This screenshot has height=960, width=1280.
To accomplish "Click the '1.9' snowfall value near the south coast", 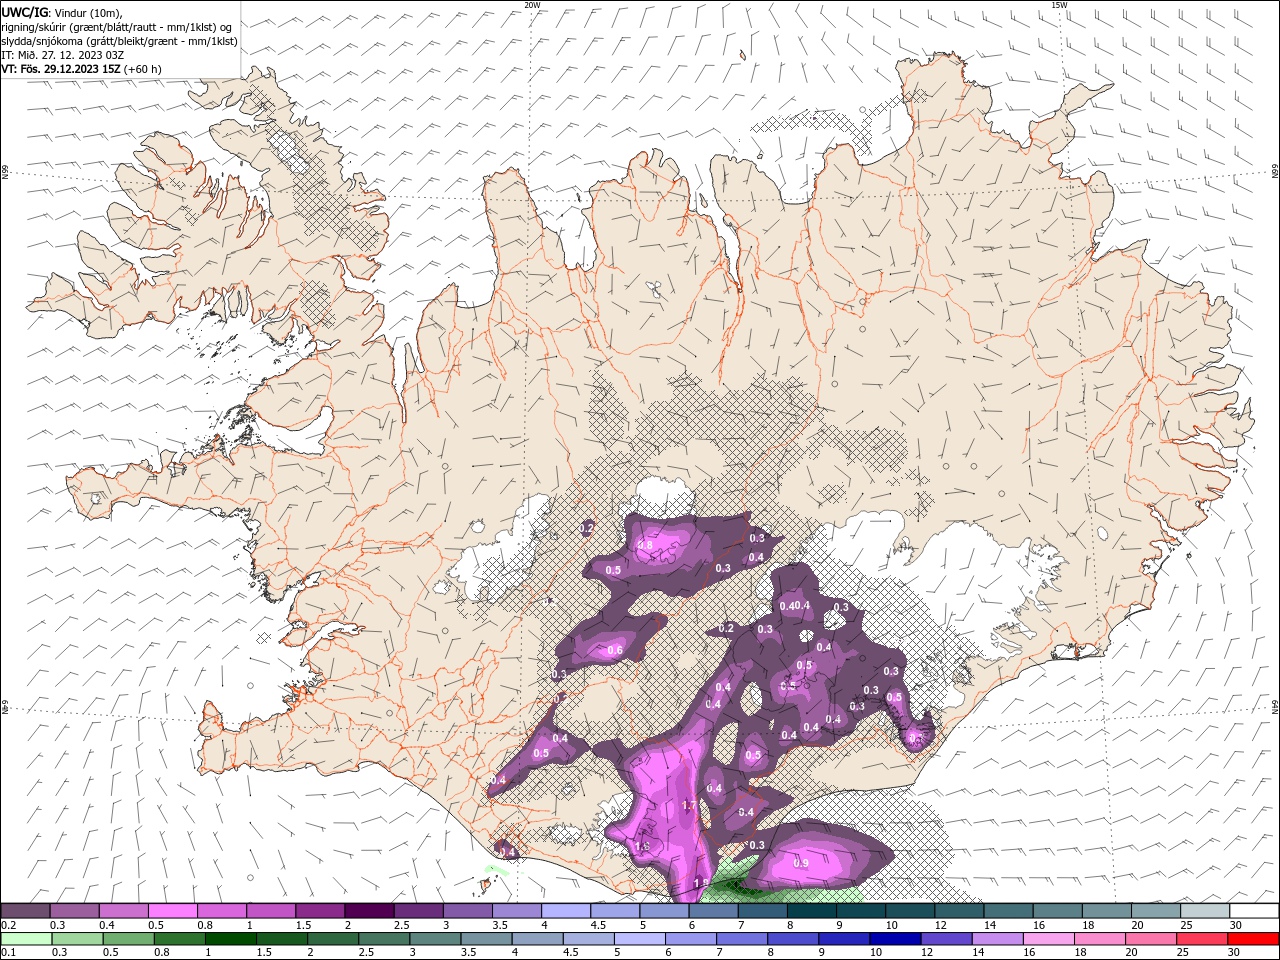I will 701,883.
